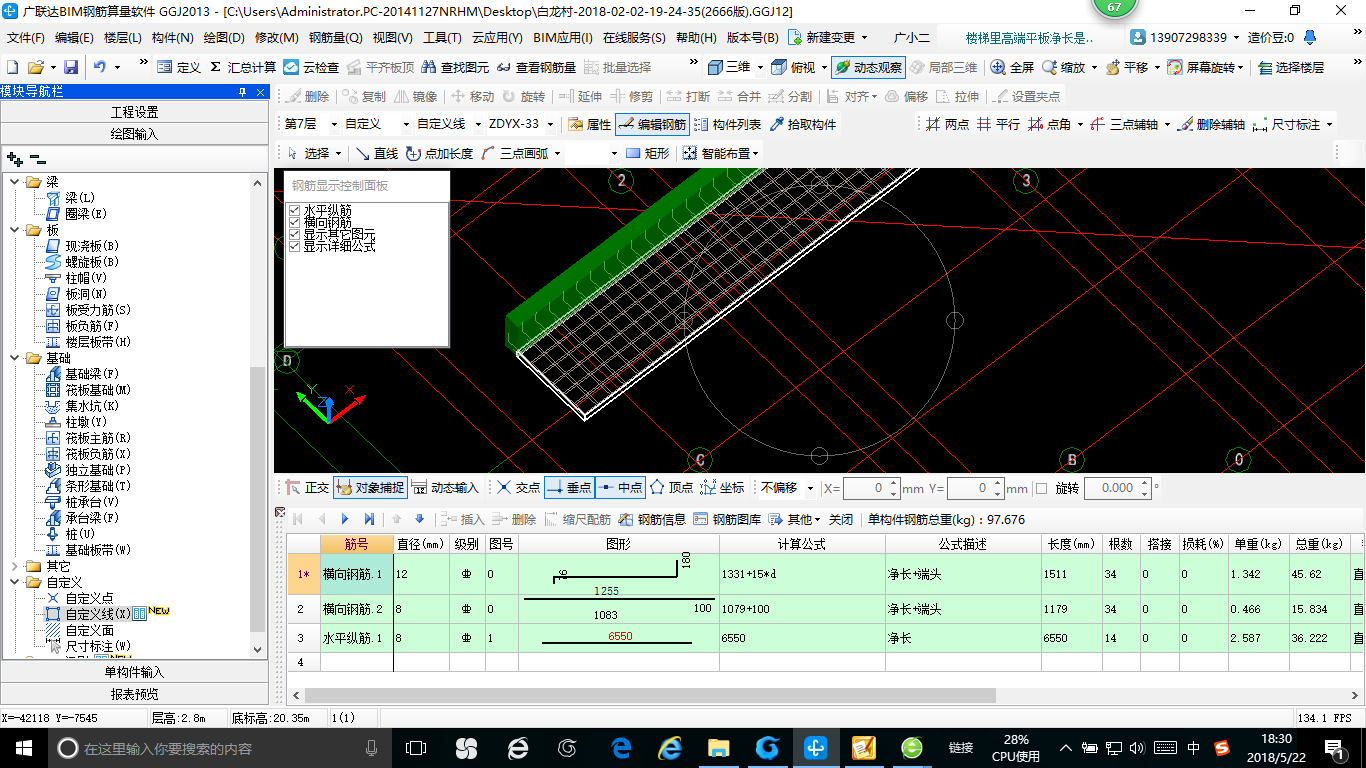The width and height of the screenshot is (1366, 768).
Task: Uncheck 横向钢筋 display checkbox
Action: [294, 222]
